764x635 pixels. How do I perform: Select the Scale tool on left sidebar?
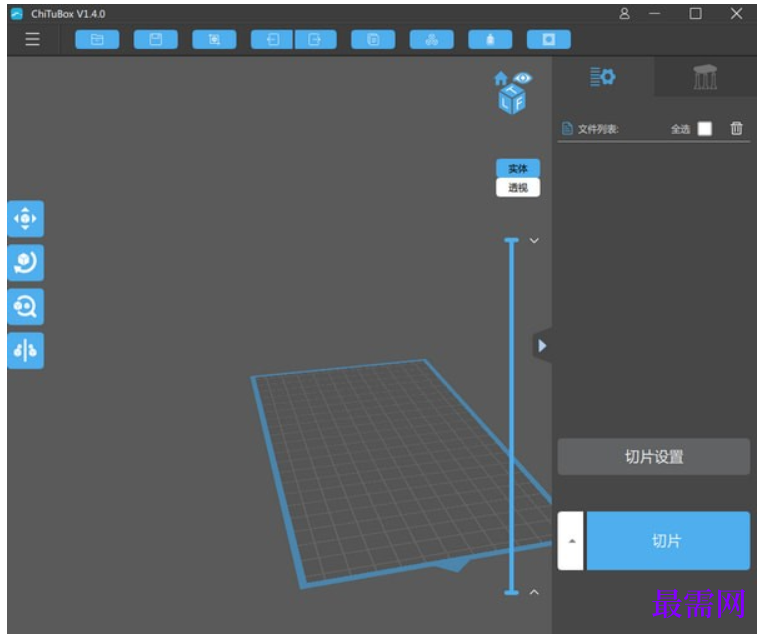25,307
